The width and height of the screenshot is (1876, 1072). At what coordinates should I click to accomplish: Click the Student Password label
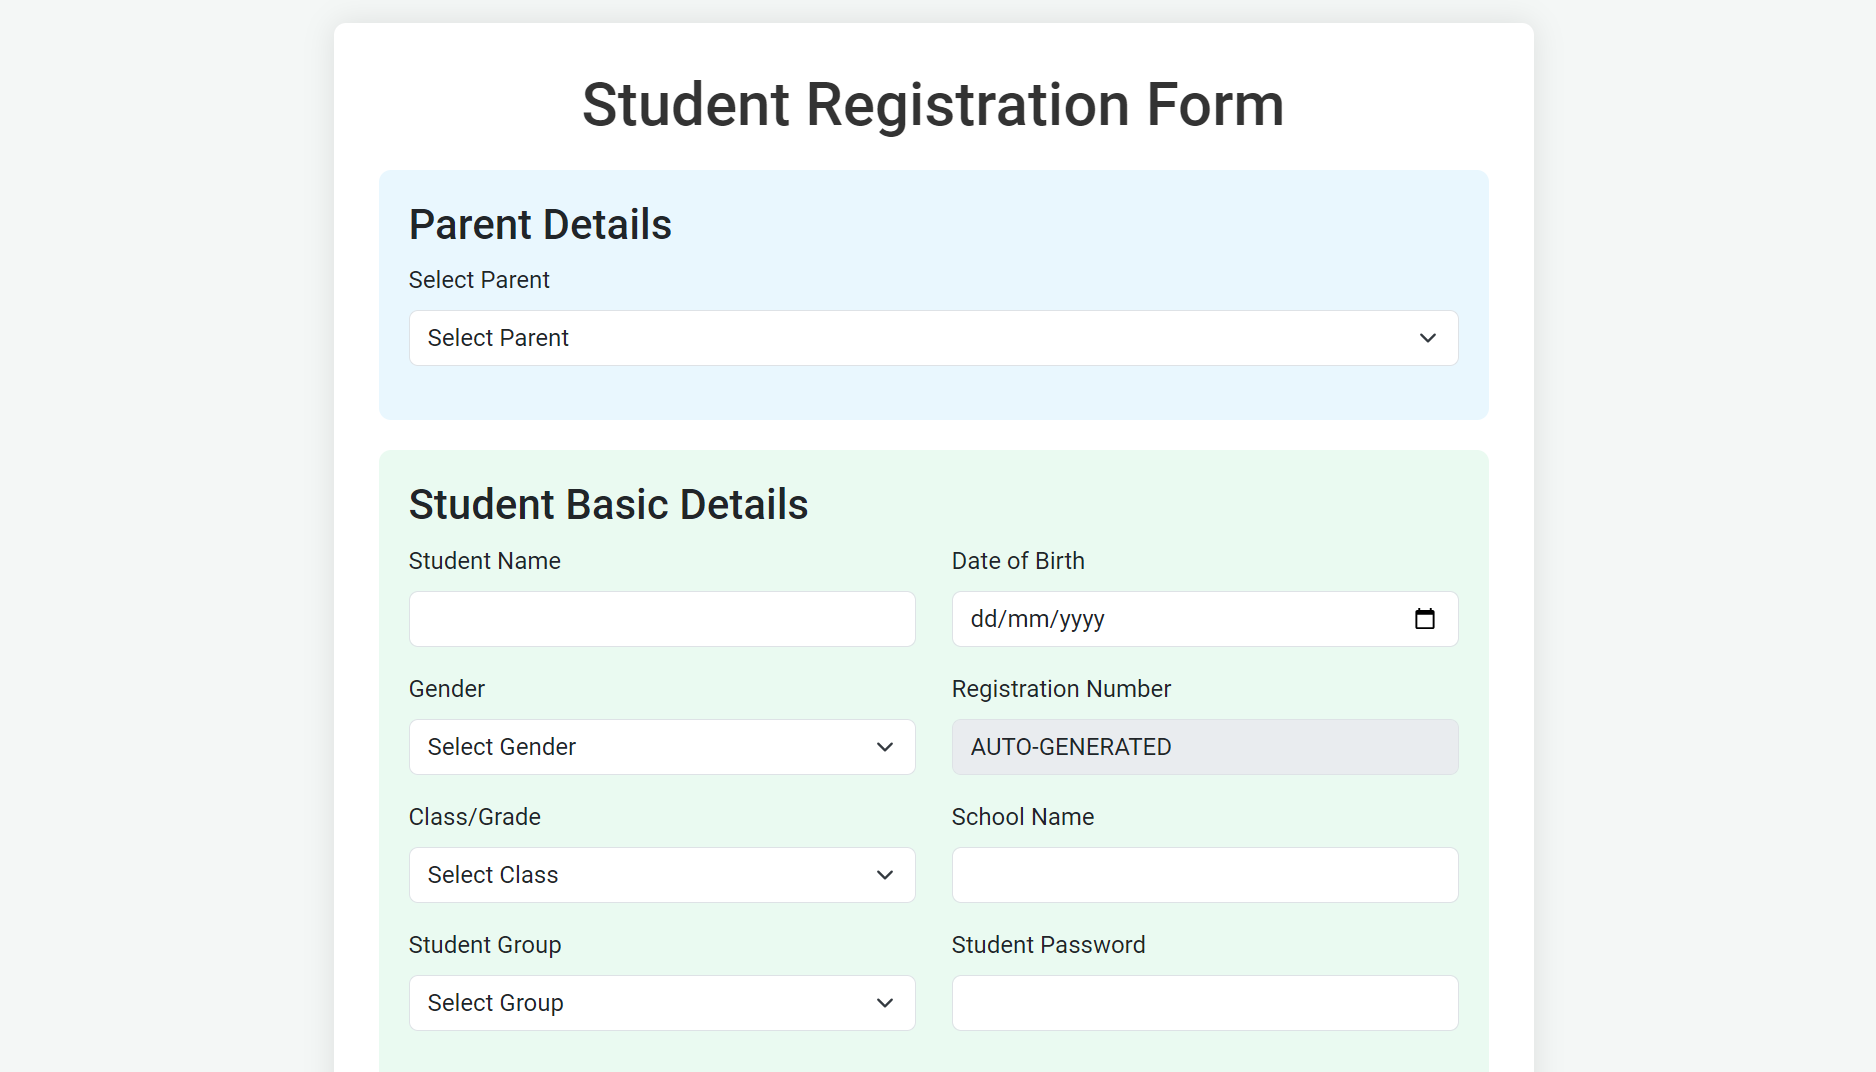1048,945
